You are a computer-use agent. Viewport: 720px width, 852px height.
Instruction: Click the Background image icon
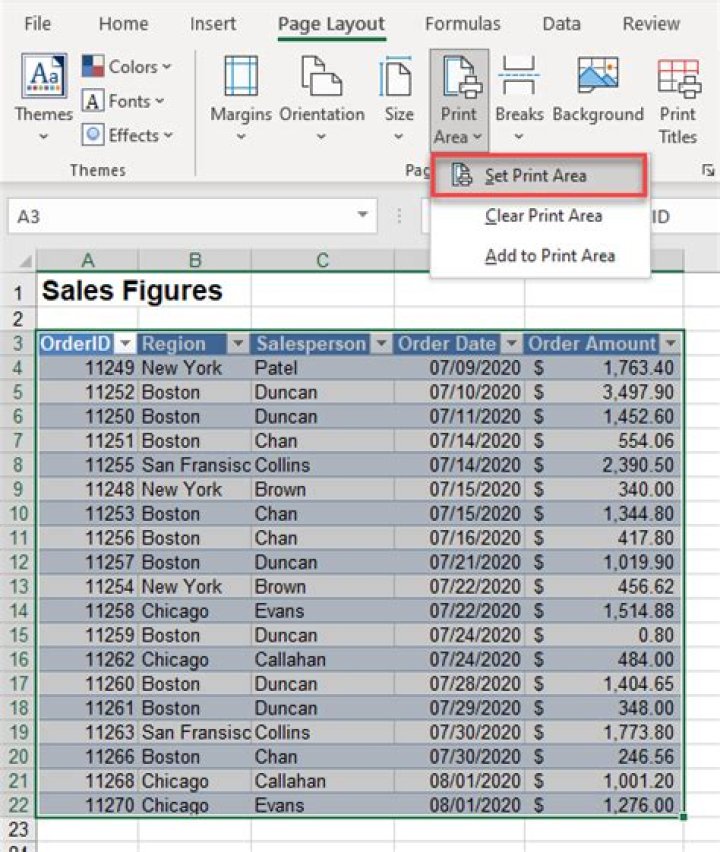[598, 77]
